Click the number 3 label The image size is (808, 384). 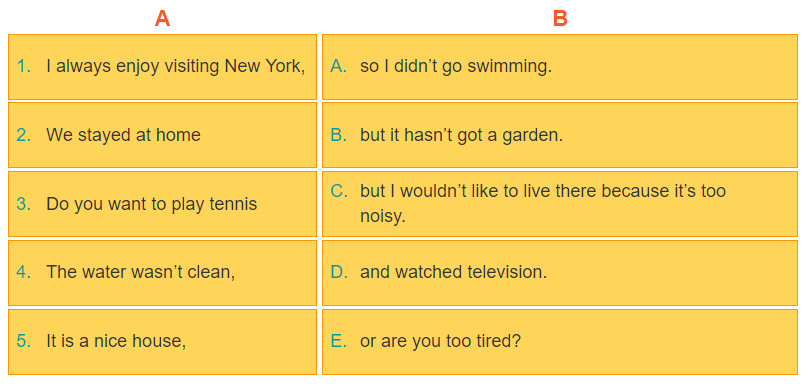(x=24, y=204)
